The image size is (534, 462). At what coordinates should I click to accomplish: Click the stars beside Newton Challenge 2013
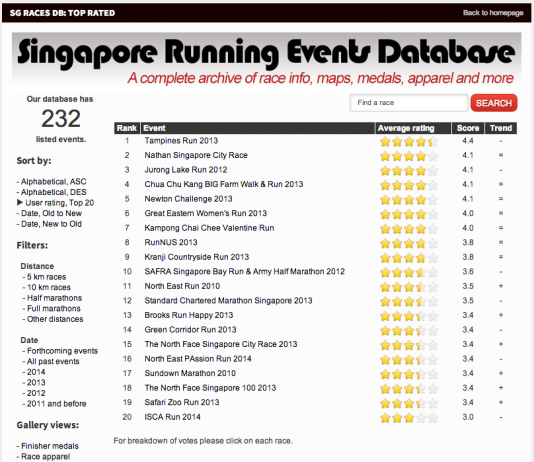coord(409,200)
